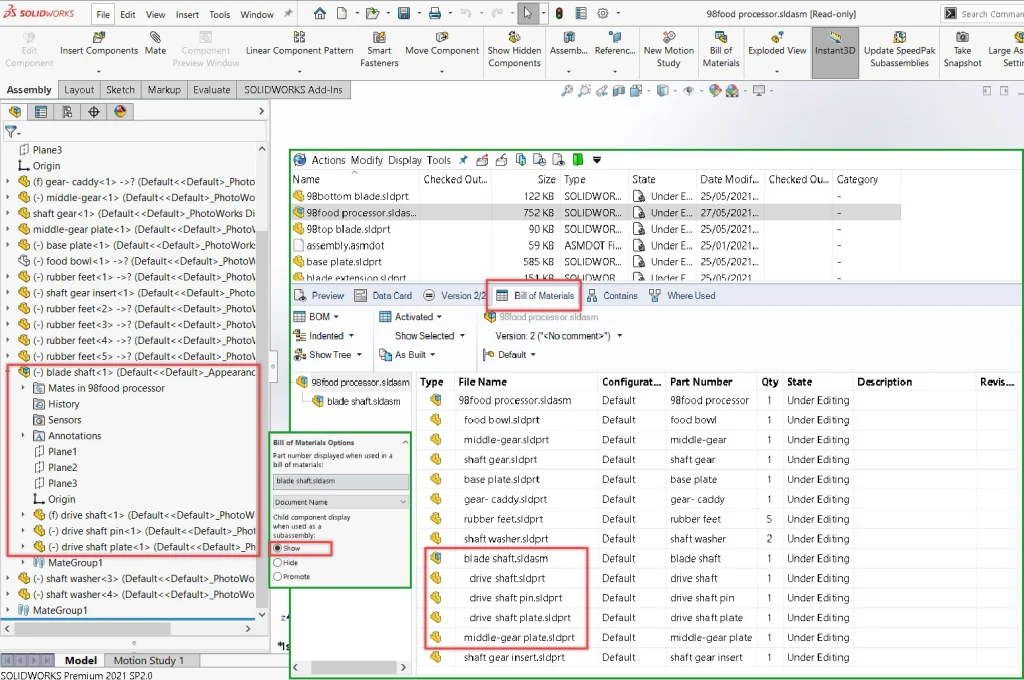Viewport: 1024px width, 680px height.
Task: Click the New Motion Study tool
Action: point(668,50)
